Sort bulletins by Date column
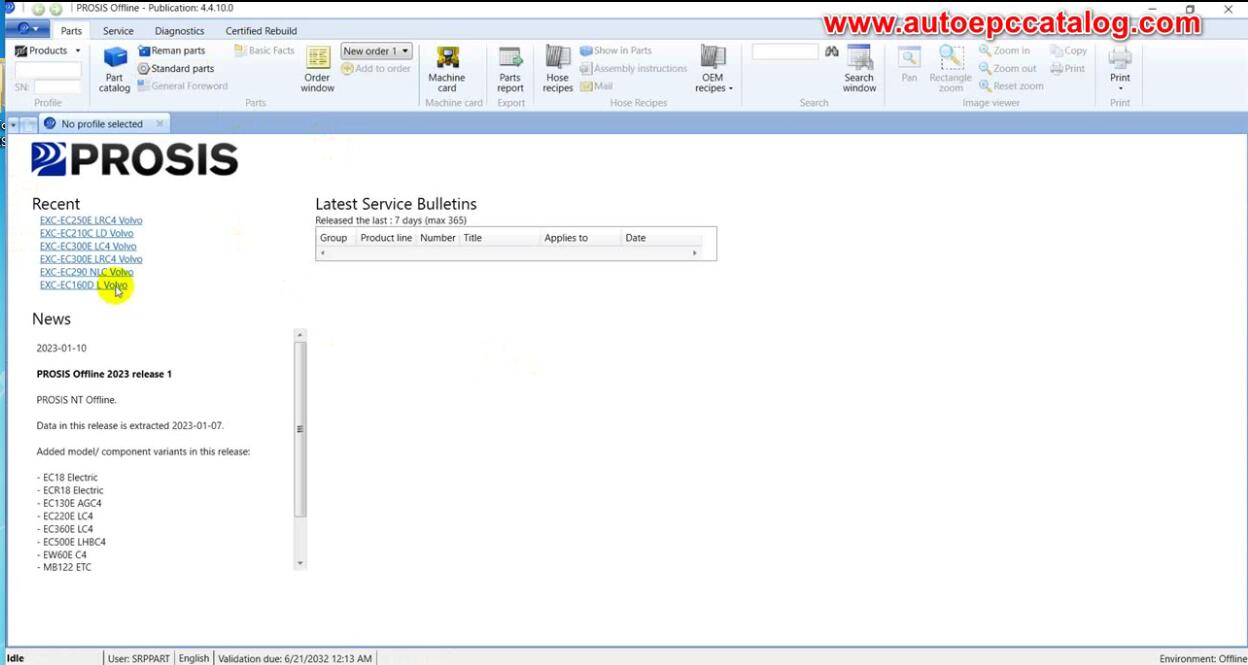This screenshot has width=1248, height=665. click(x=661, y=238)
